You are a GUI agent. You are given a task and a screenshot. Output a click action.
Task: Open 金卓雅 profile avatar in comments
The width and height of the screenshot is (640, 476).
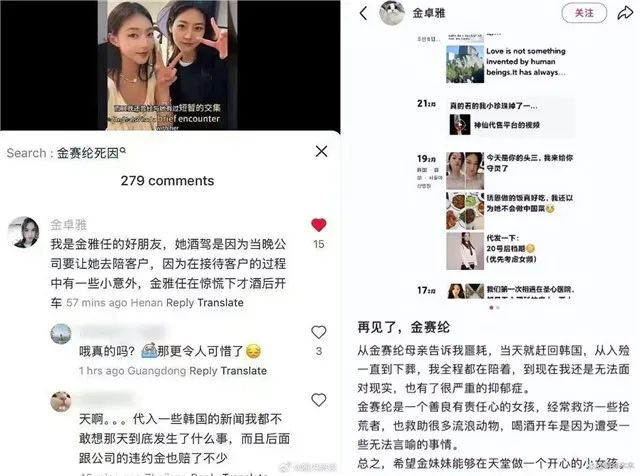(23, 232)
